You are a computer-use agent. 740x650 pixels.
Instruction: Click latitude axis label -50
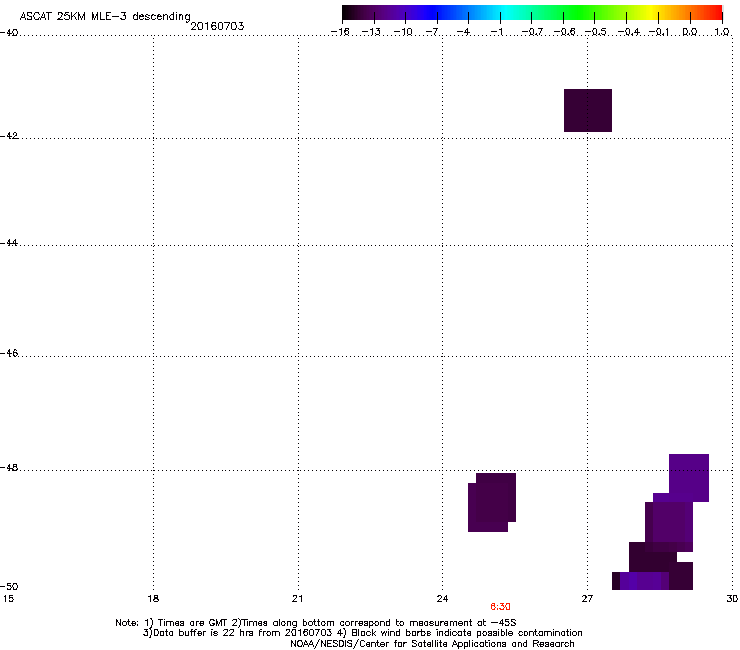[9, 586]
